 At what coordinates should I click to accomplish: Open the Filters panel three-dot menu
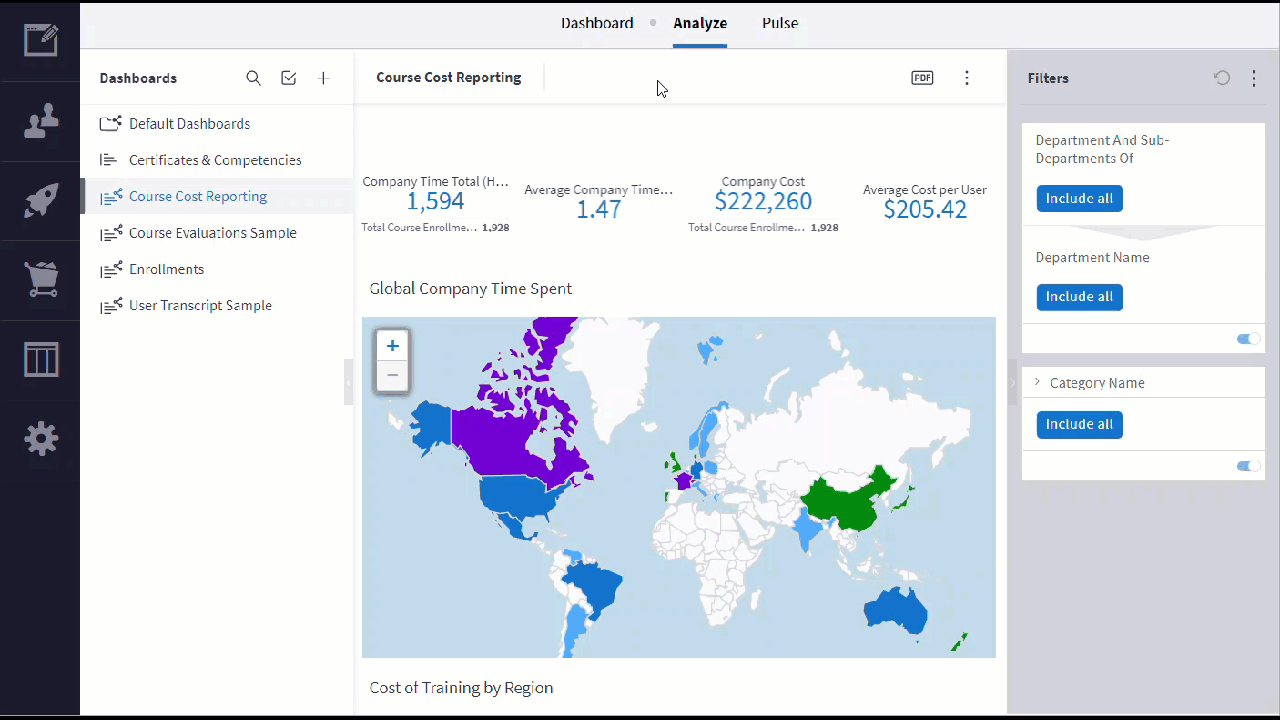pos(1254,78)
